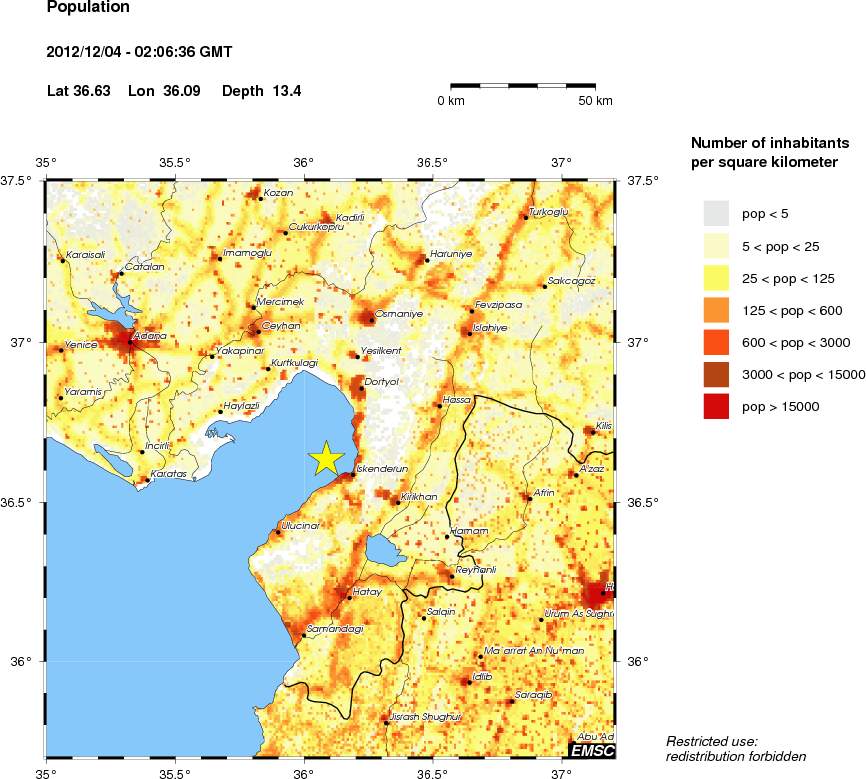
Task: Click the 'Restricted use: redistribution forbidden' notice
Action: click(736, 749)
